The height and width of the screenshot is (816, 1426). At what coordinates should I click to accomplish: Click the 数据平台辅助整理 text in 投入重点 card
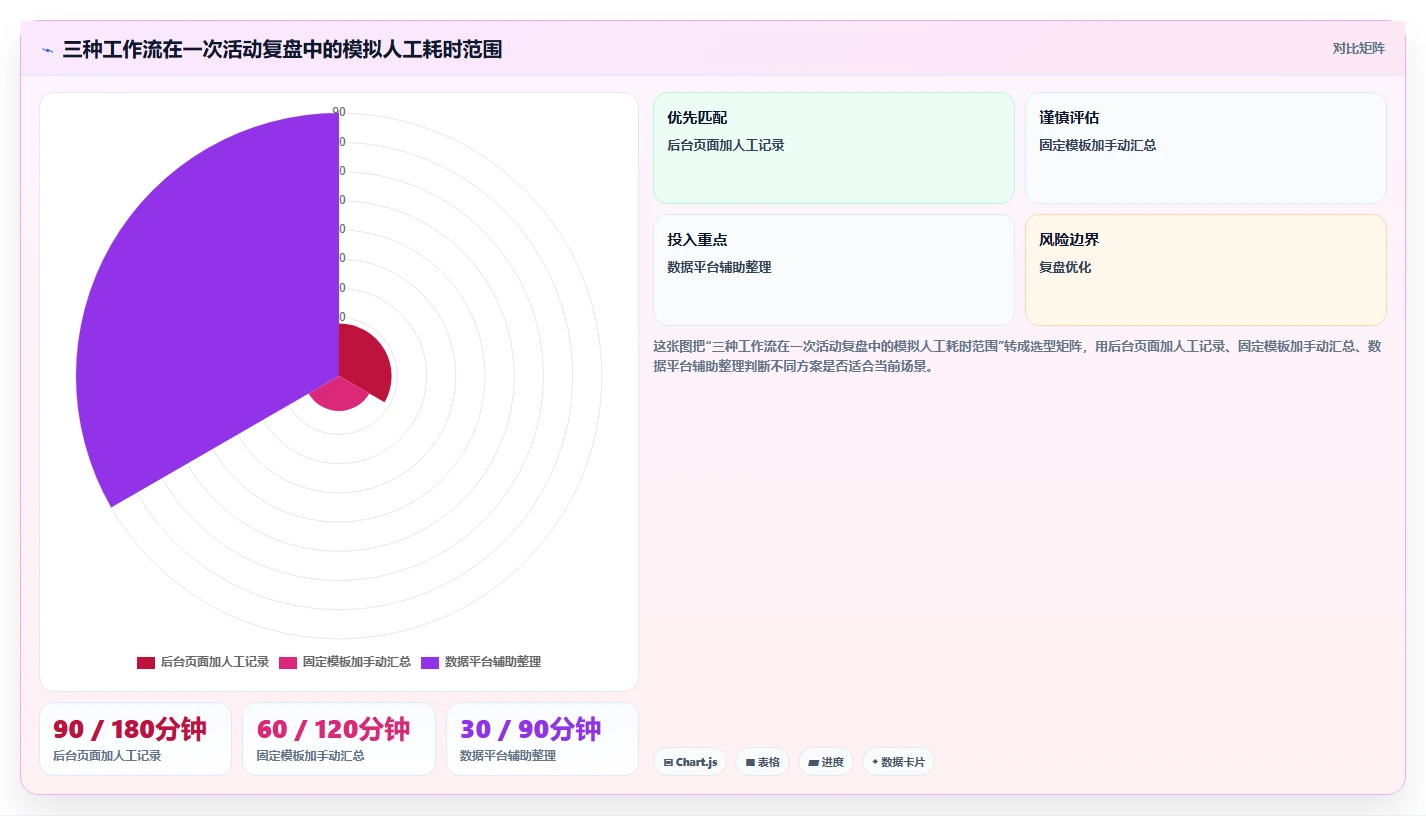719,267
